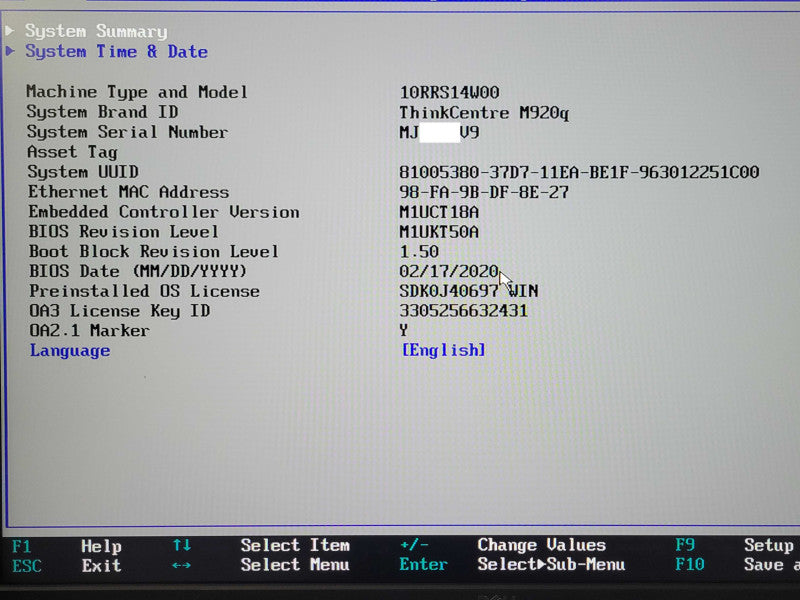Click the 10RRS14W00 model value
800x600 pixels.
pos(449,92)
